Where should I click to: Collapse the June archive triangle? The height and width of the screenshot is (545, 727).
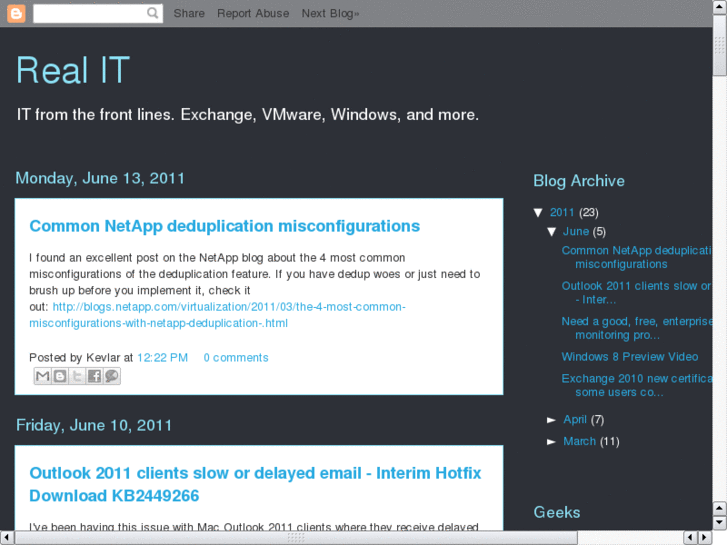pos(551,231)
